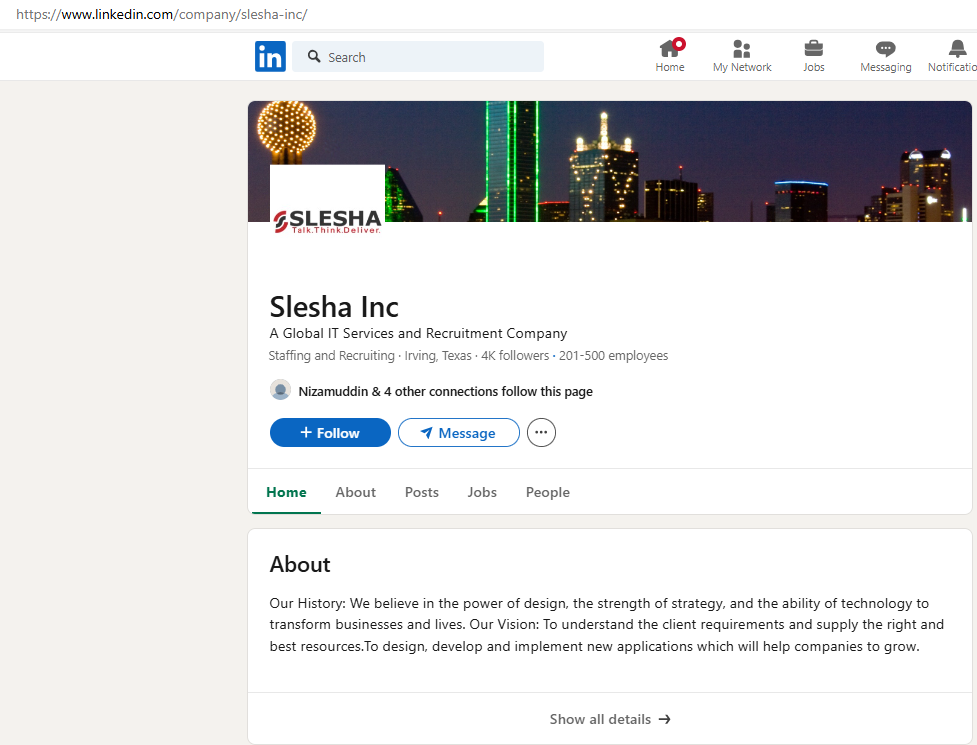Message Slesha Inc
The image size is (977, 745).
click(x=458, y=433)
